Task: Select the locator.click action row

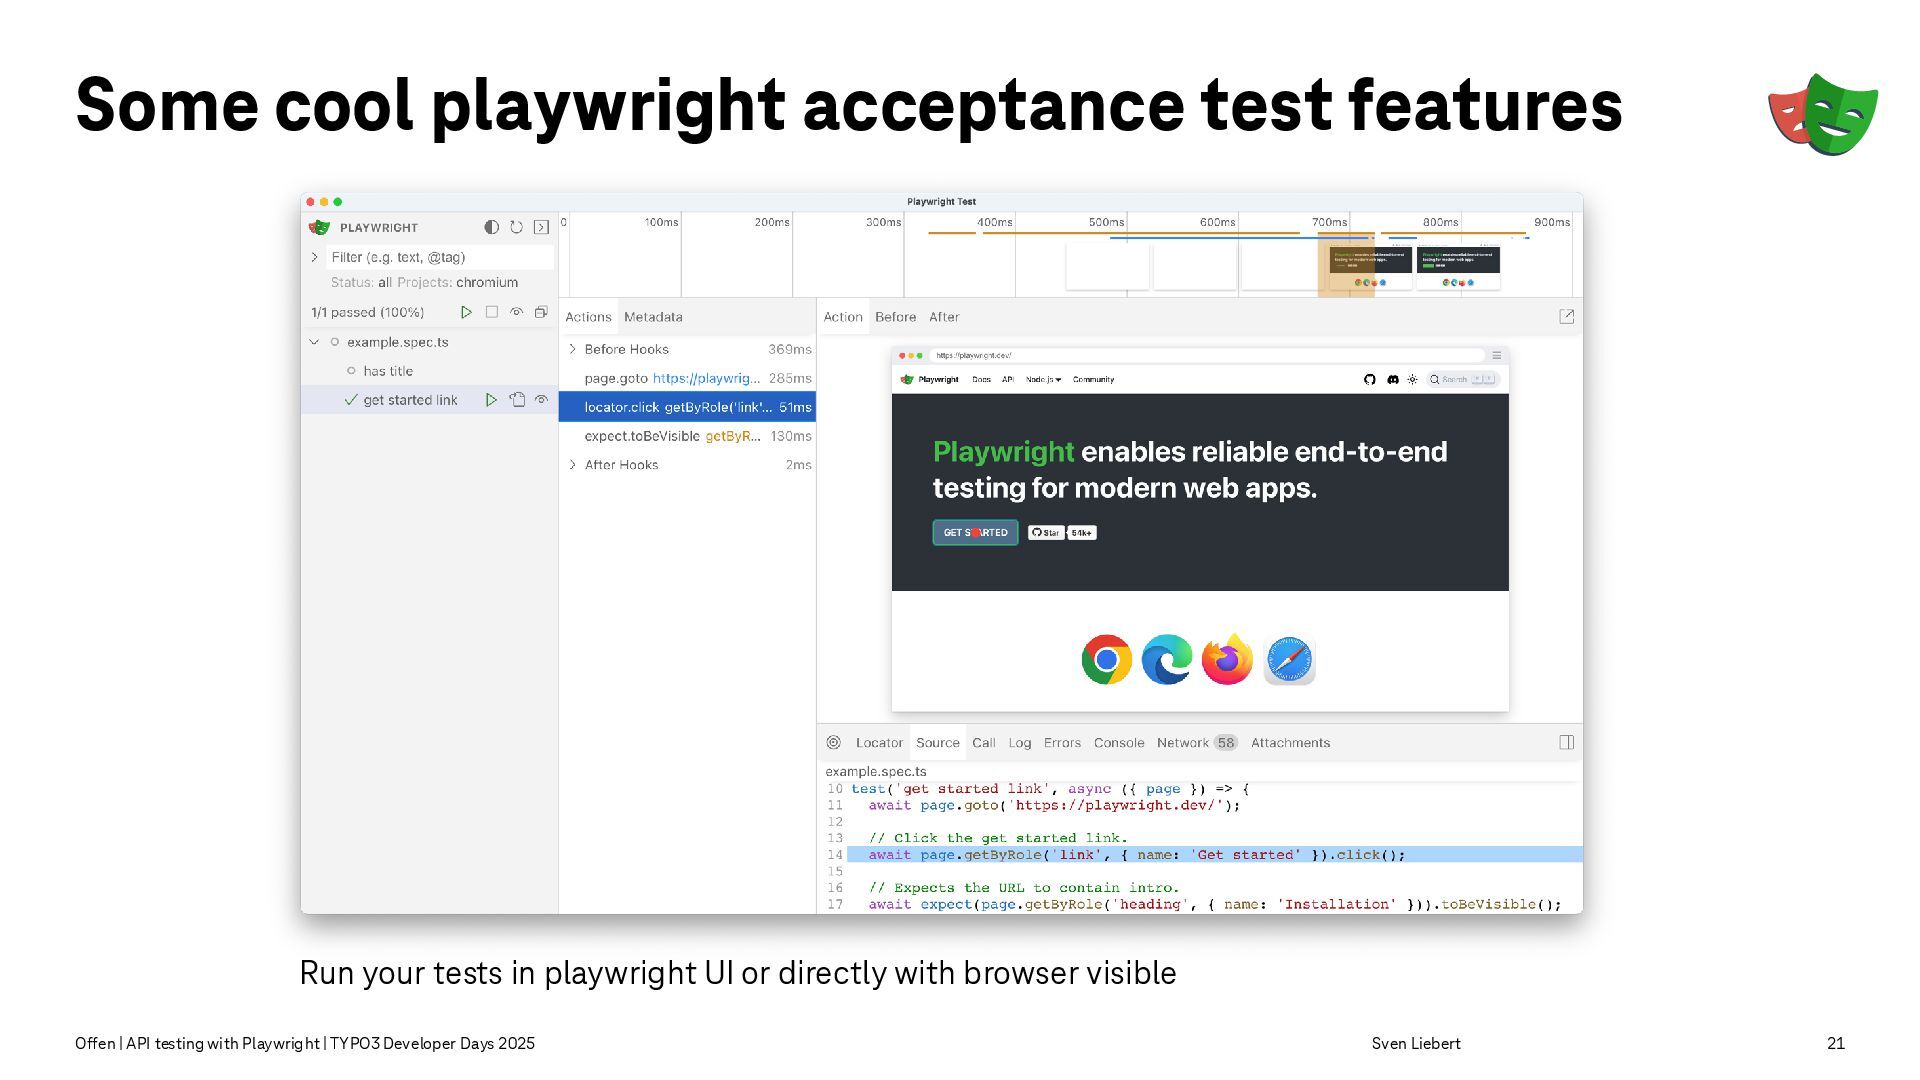Action: pyautogui.click(x=688, y=407)
